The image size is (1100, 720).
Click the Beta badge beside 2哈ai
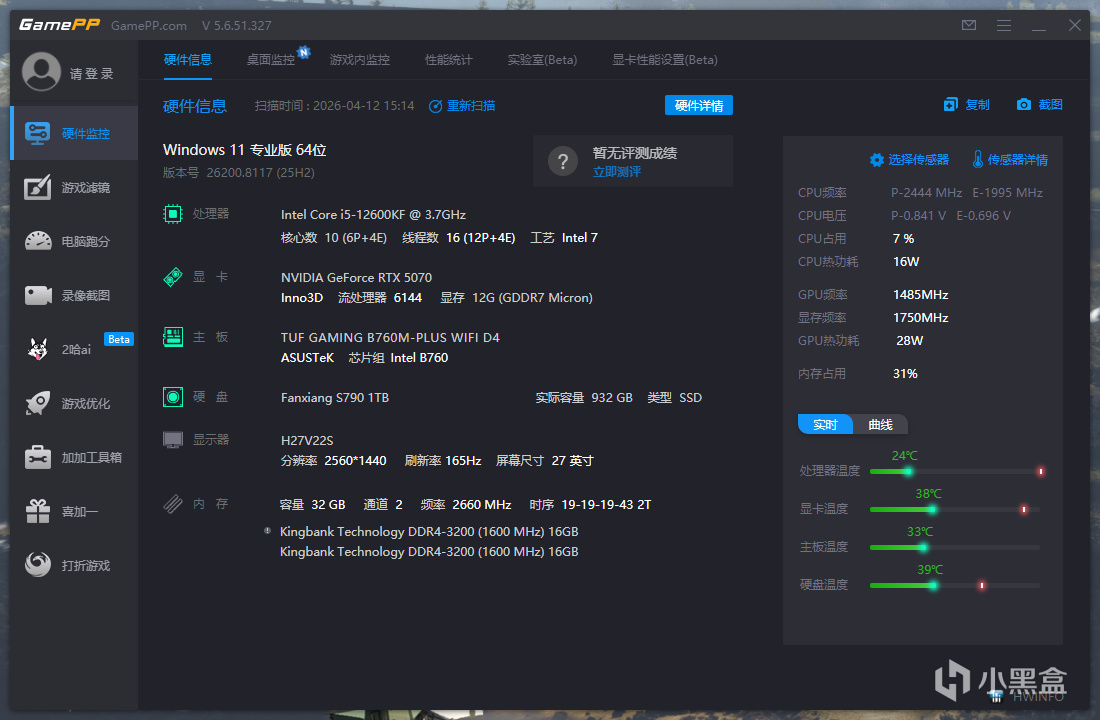pos(119,339)
